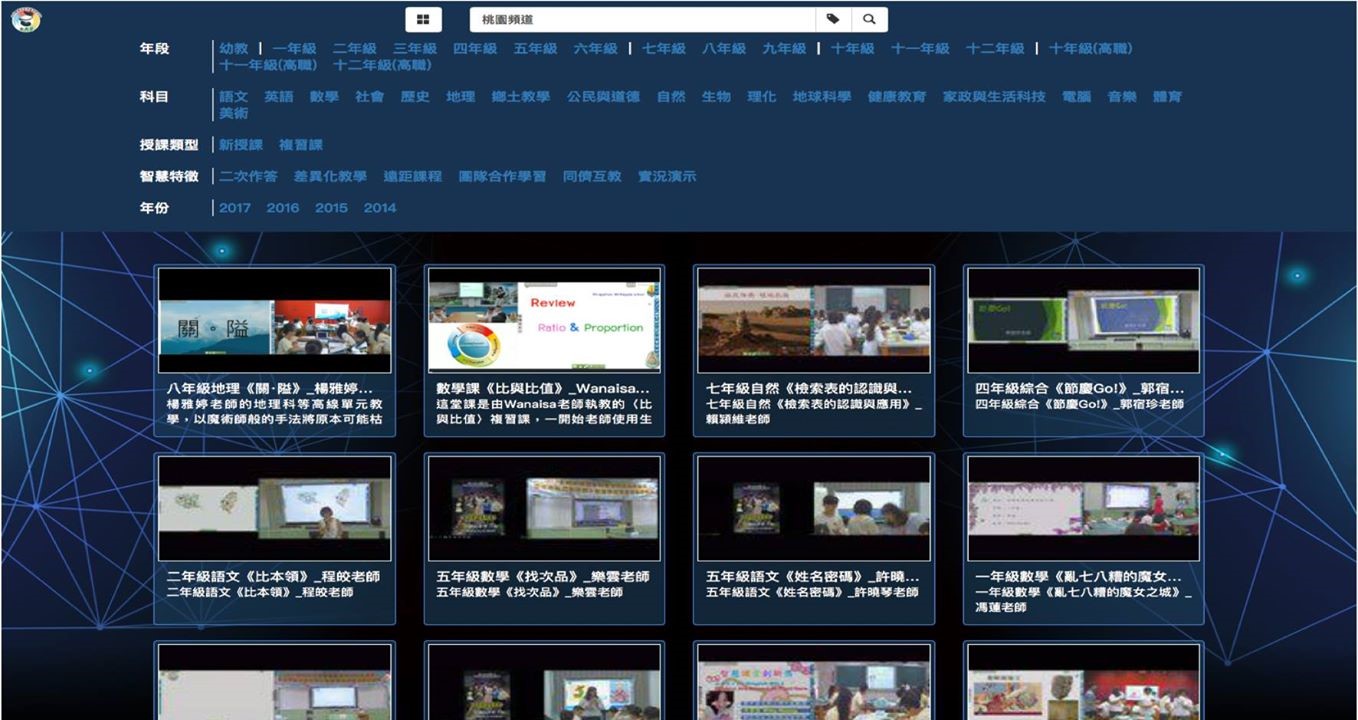This screenshot has width=1358, height=720.
Task: Select the 地理 subject filter
Action: [460, 97]
